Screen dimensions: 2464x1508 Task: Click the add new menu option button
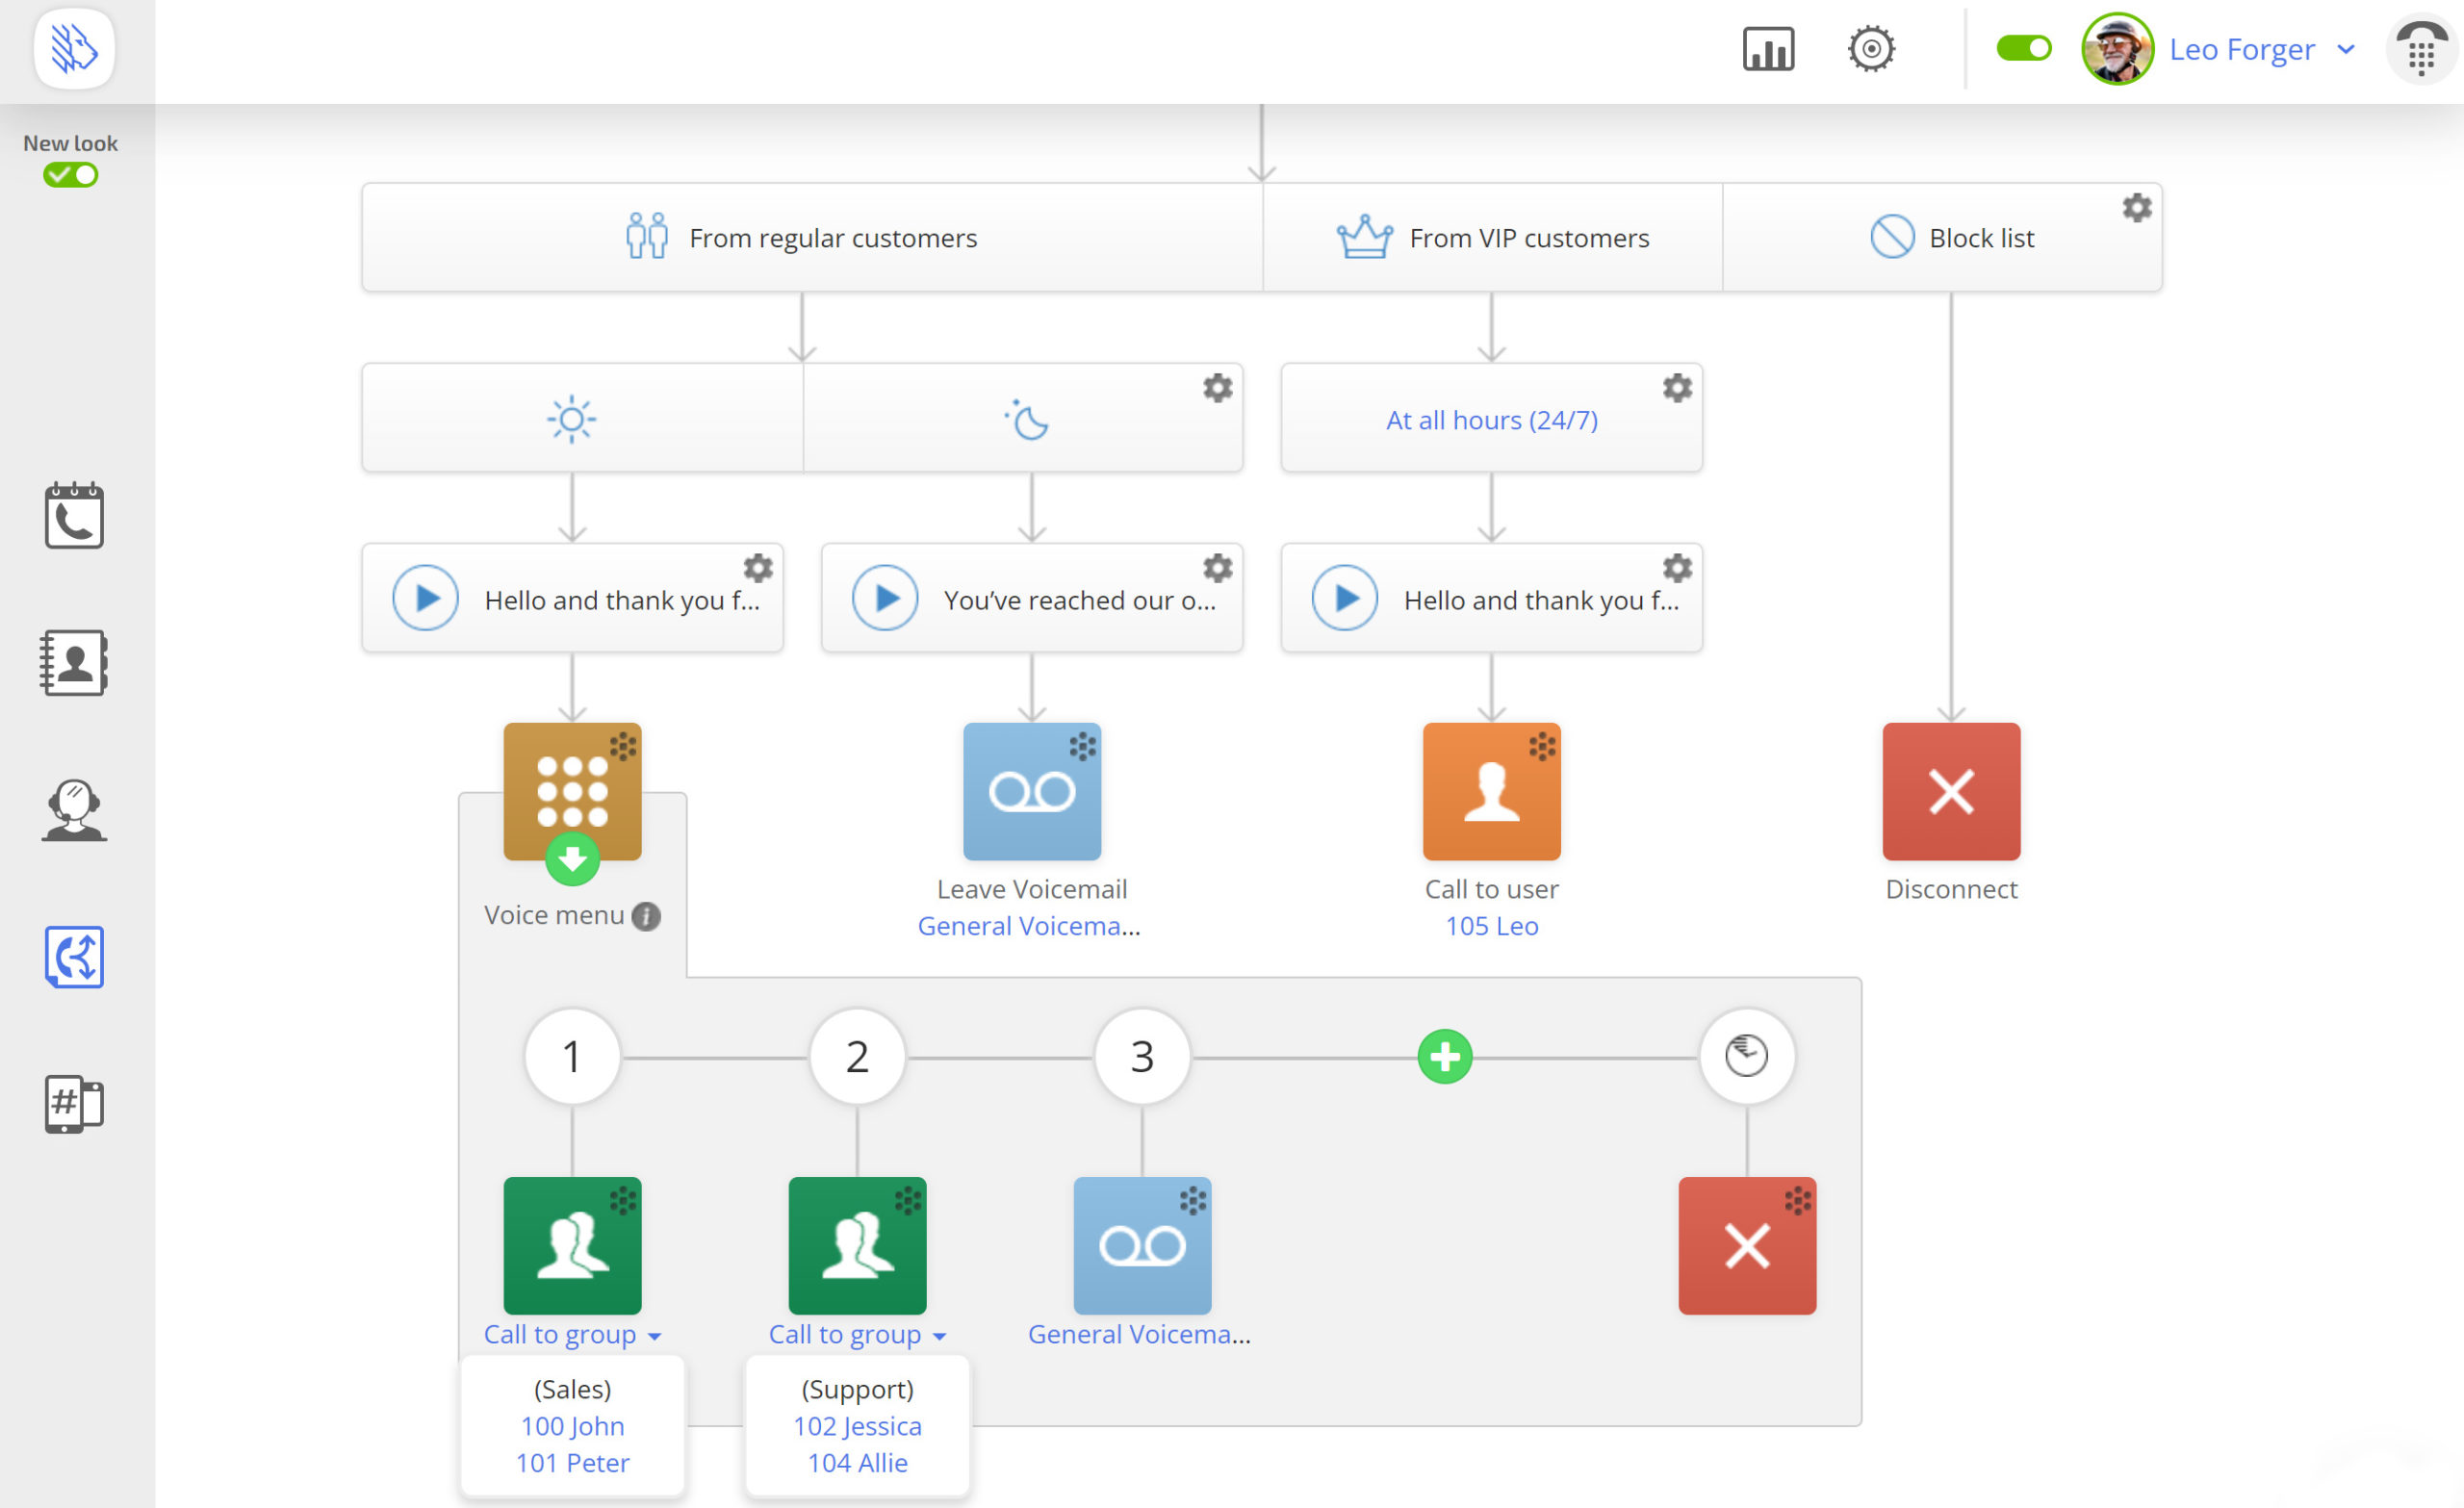coord(1445,1056)
